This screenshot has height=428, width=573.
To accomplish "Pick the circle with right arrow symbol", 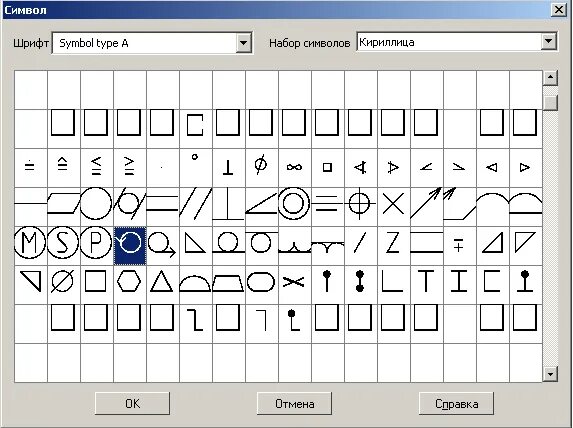I will click(163, 244).
